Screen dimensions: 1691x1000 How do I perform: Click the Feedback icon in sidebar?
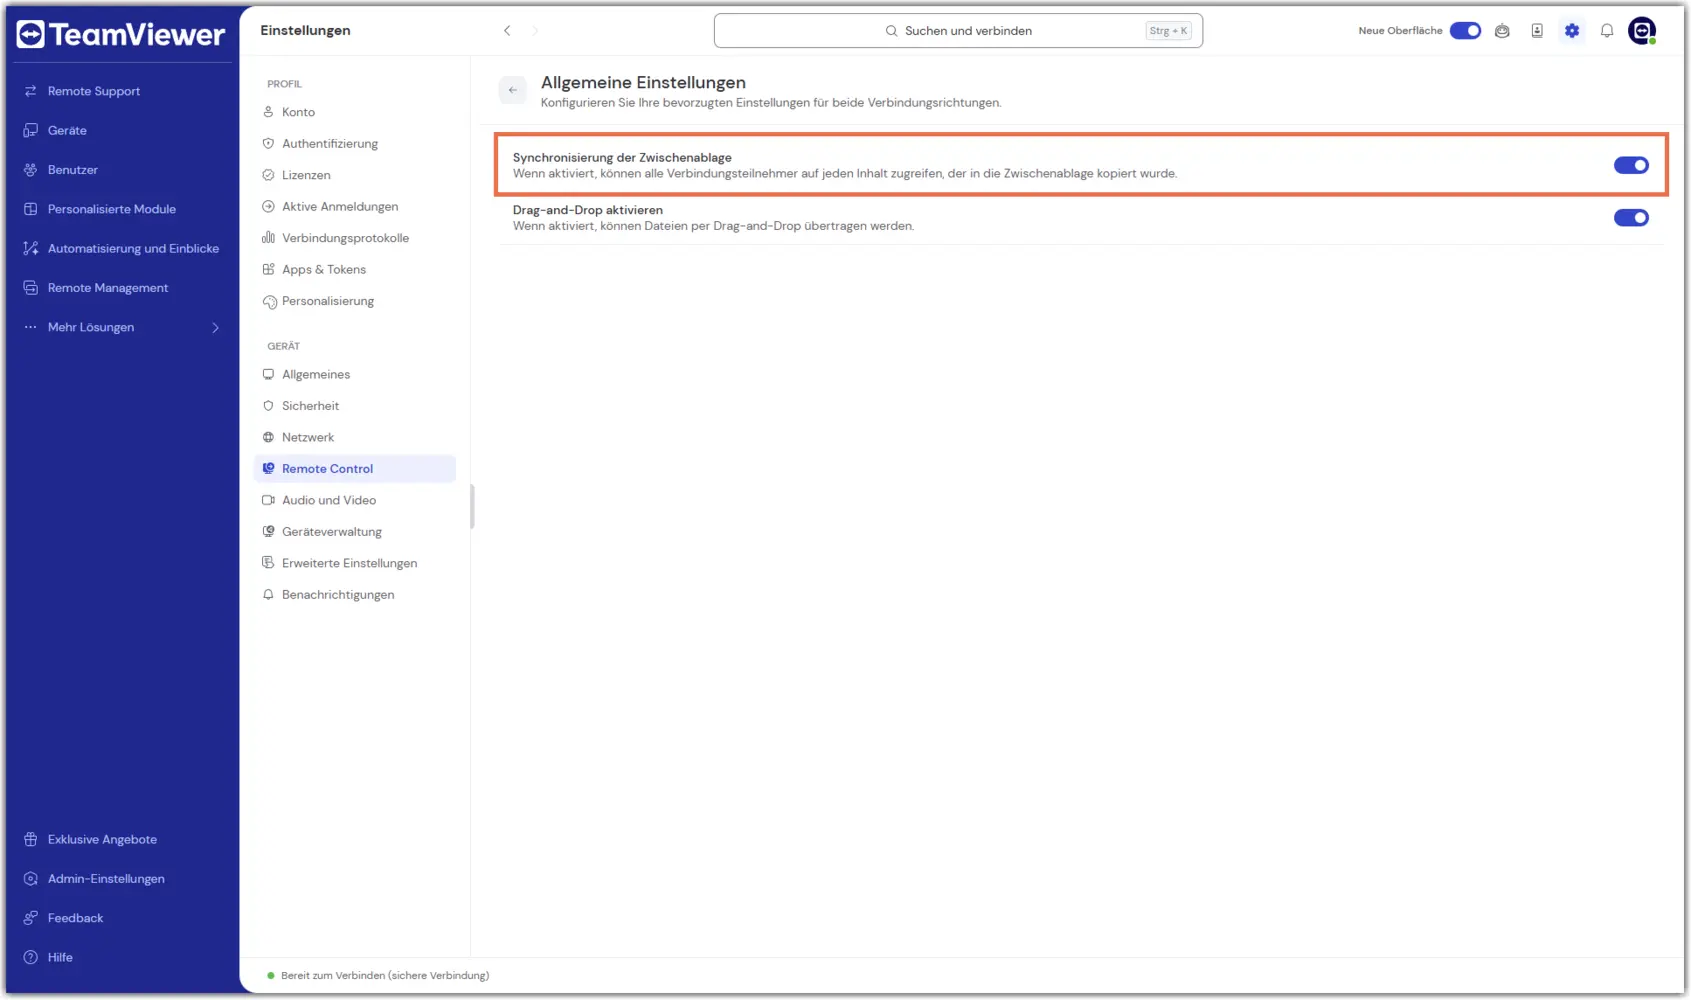pyautogui.click(x=31, y=918)
